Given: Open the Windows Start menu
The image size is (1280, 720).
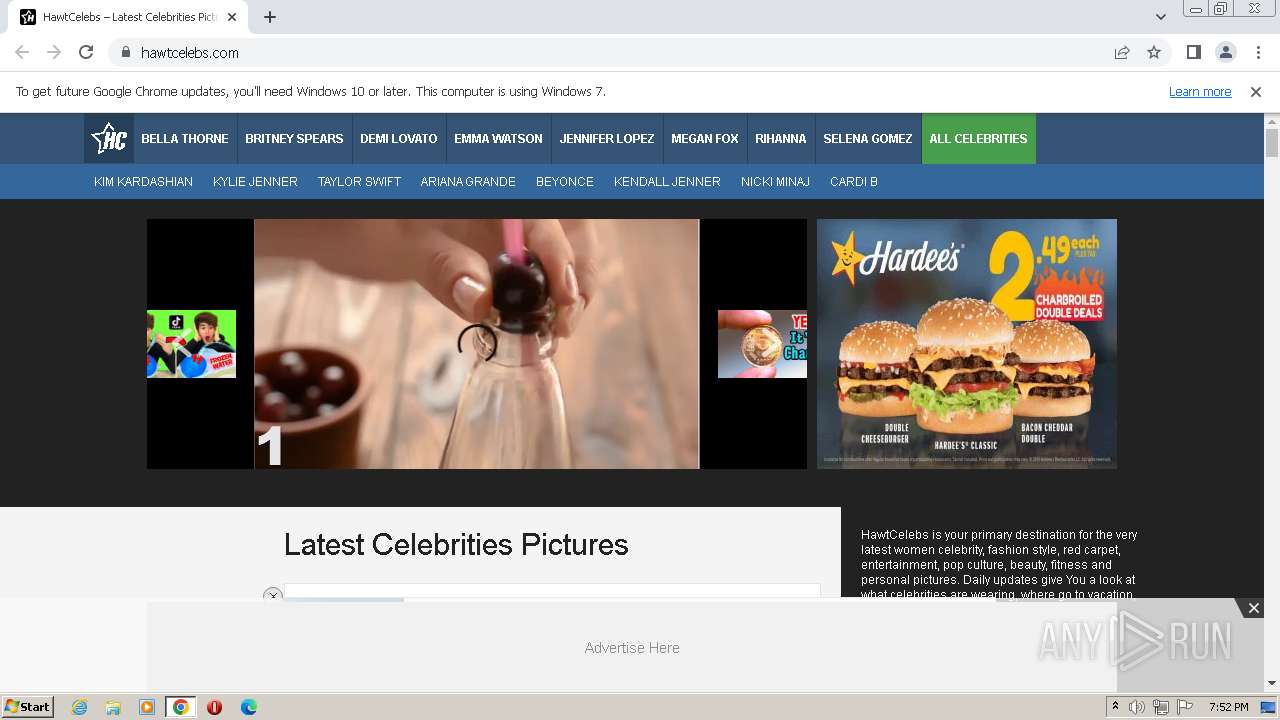Looking at the screenshot, I should (x=28, y=707).
